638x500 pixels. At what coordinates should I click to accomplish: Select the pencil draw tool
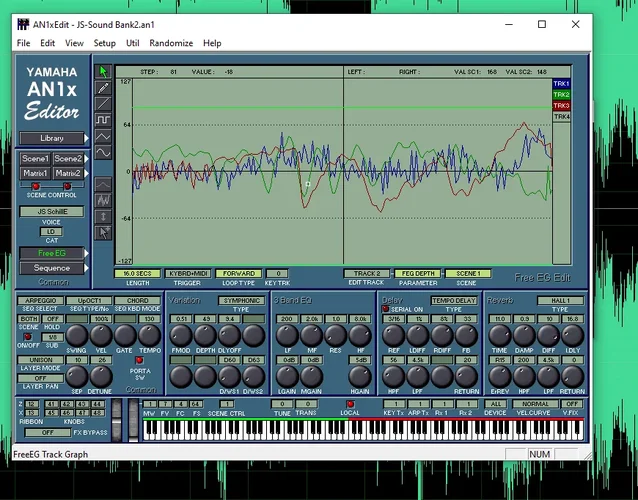coord(103,88)
